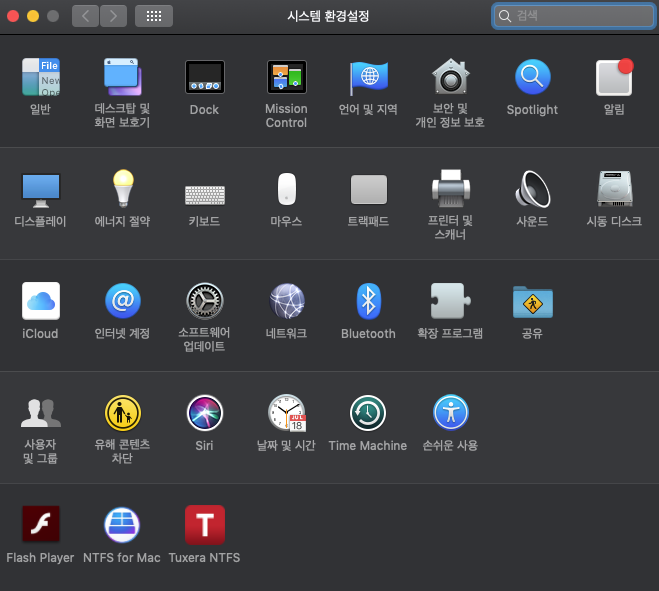Close the 시스템 환경설정 window

[x=13, y=16]
